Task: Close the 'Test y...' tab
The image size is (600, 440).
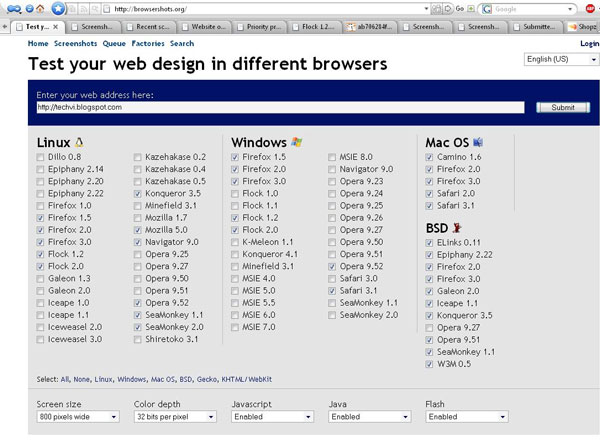Action: coord(55,27)
